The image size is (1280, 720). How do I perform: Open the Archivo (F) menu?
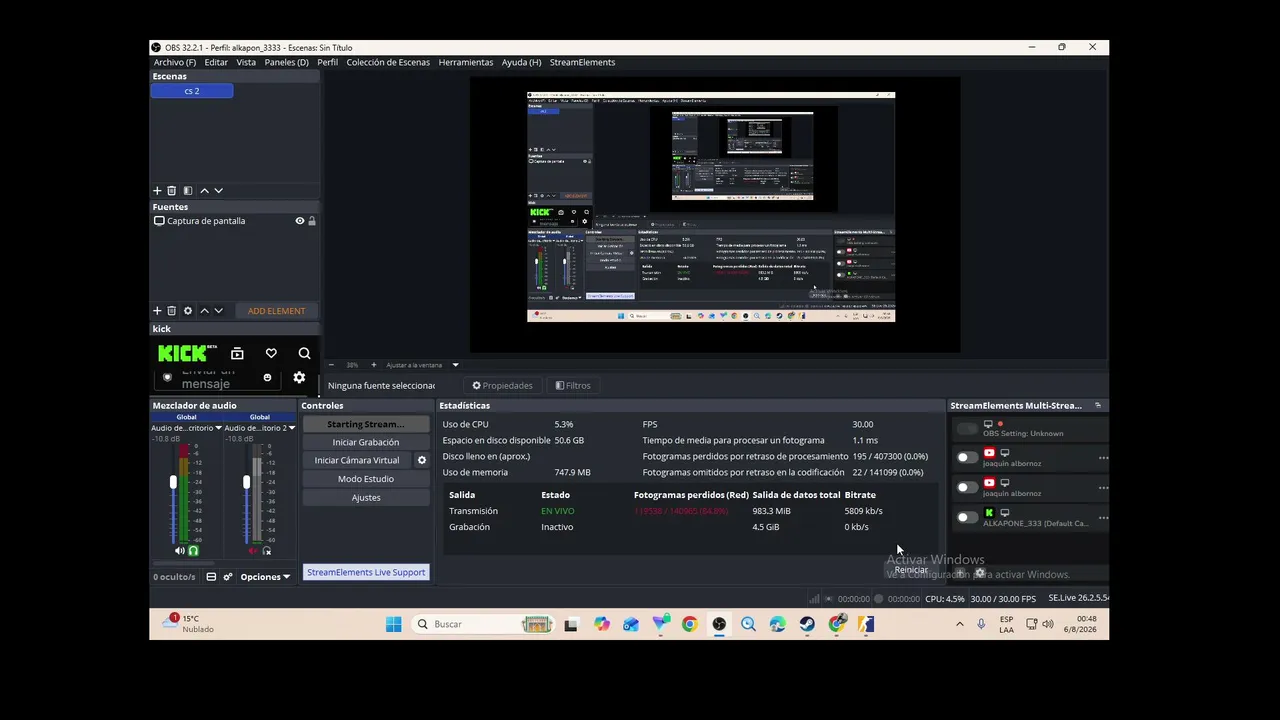(175, 62)
